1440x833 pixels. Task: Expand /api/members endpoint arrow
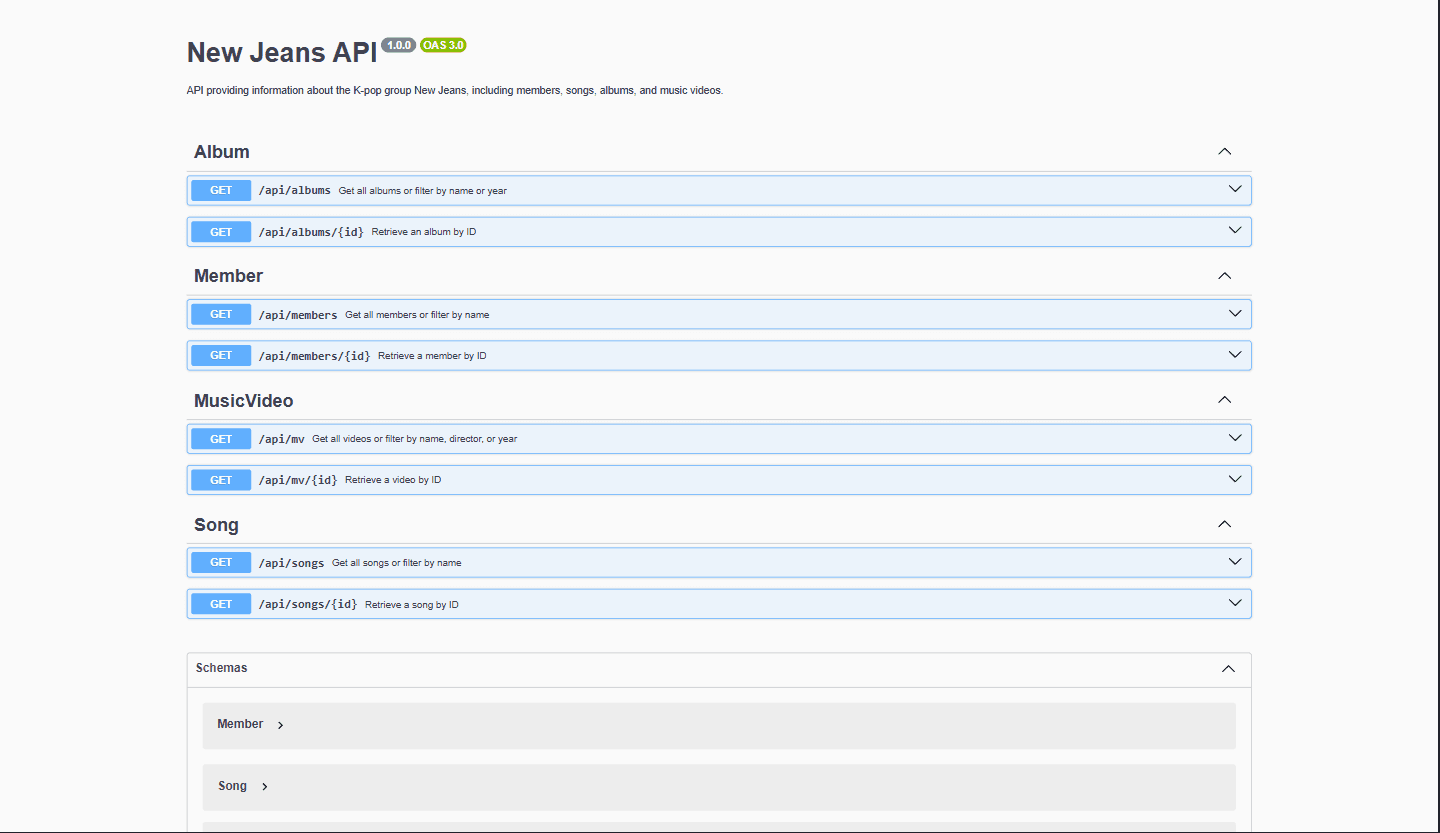[1235, 314]
